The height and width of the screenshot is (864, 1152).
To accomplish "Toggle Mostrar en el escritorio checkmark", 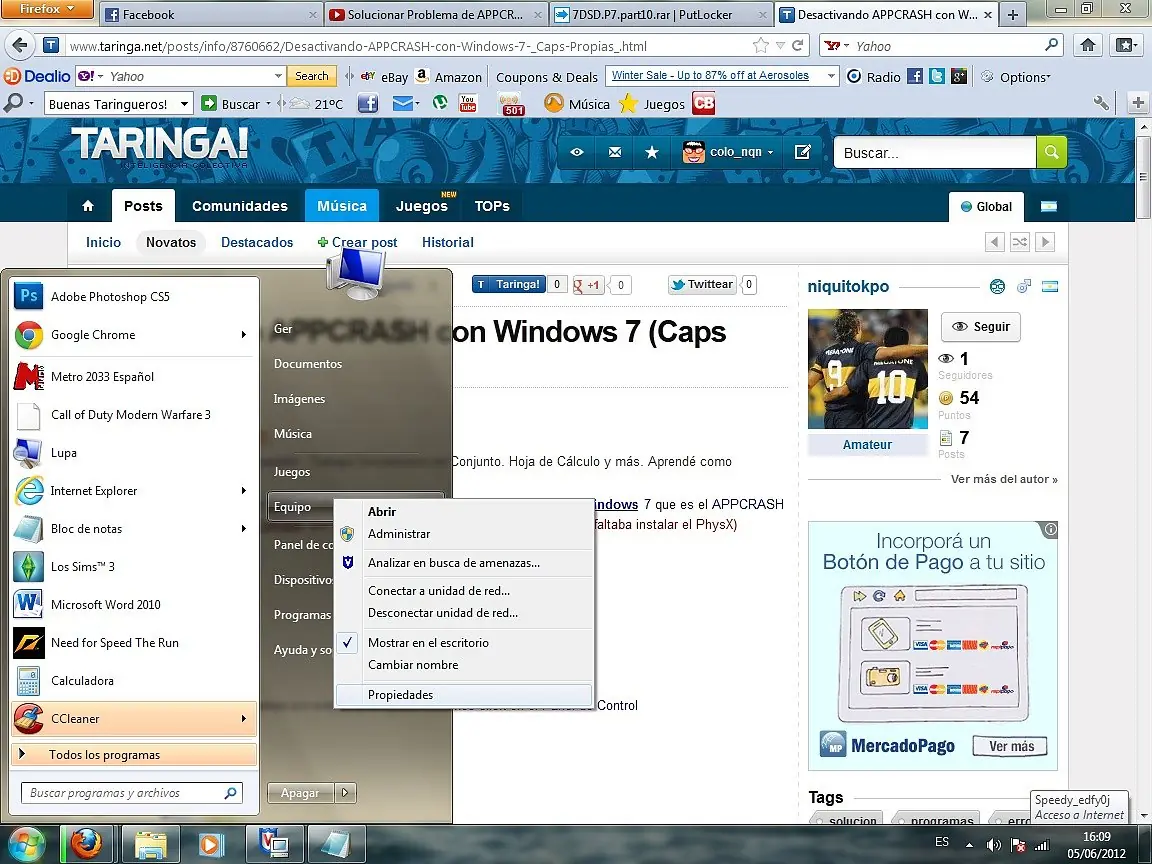I will pos(348,642).
